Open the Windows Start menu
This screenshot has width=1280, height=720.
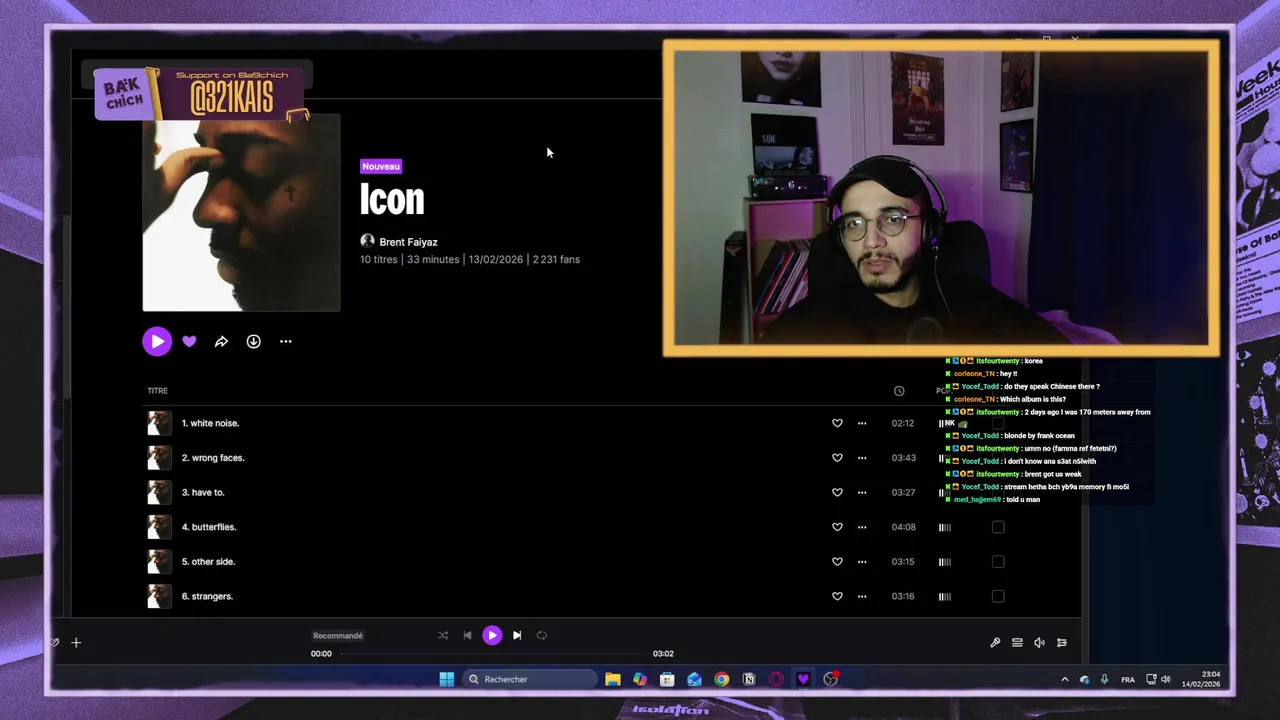[x=446, y=679]
